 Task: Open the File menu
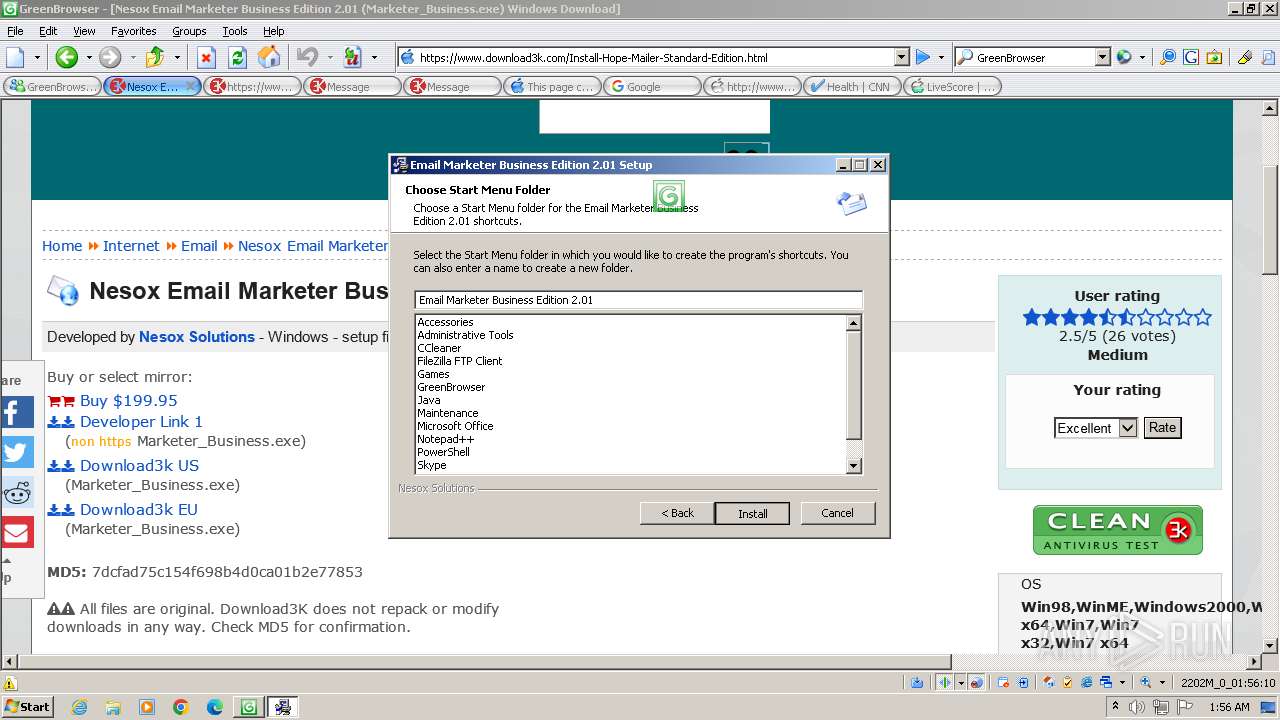[15, 31]
